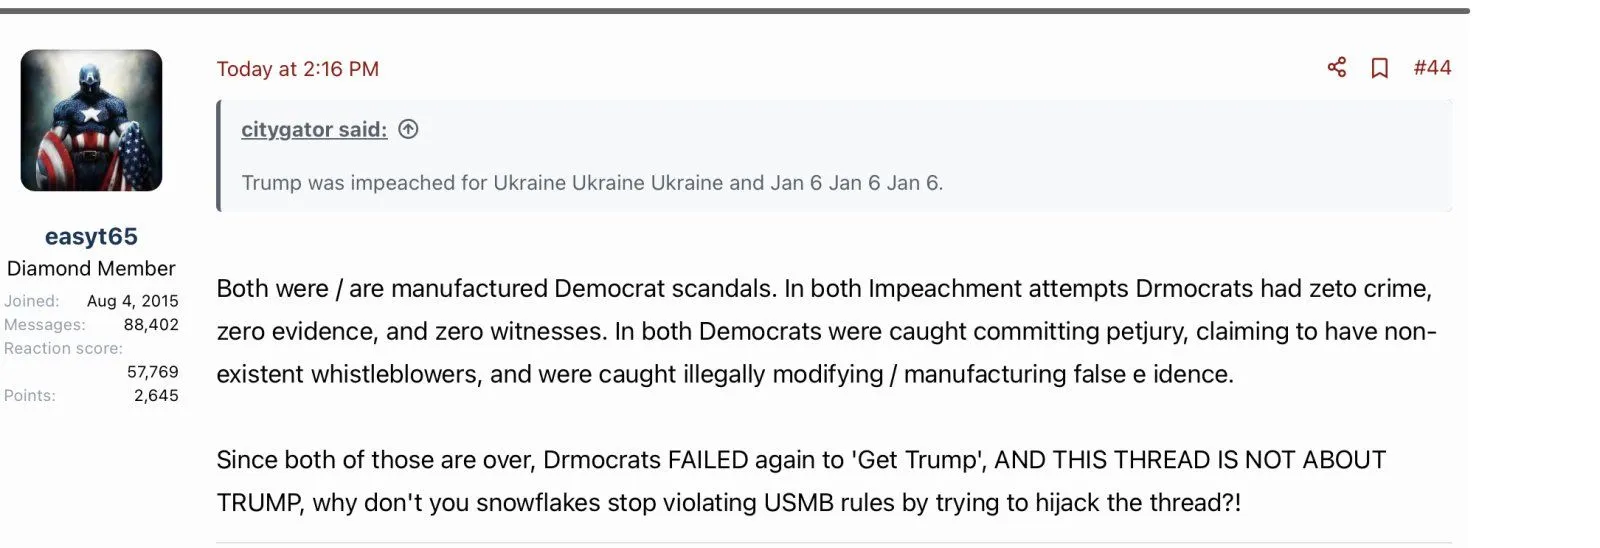Click the paragraph starting "Both were / are manufactured"
1600x548 pixels.
pos(825,331)
